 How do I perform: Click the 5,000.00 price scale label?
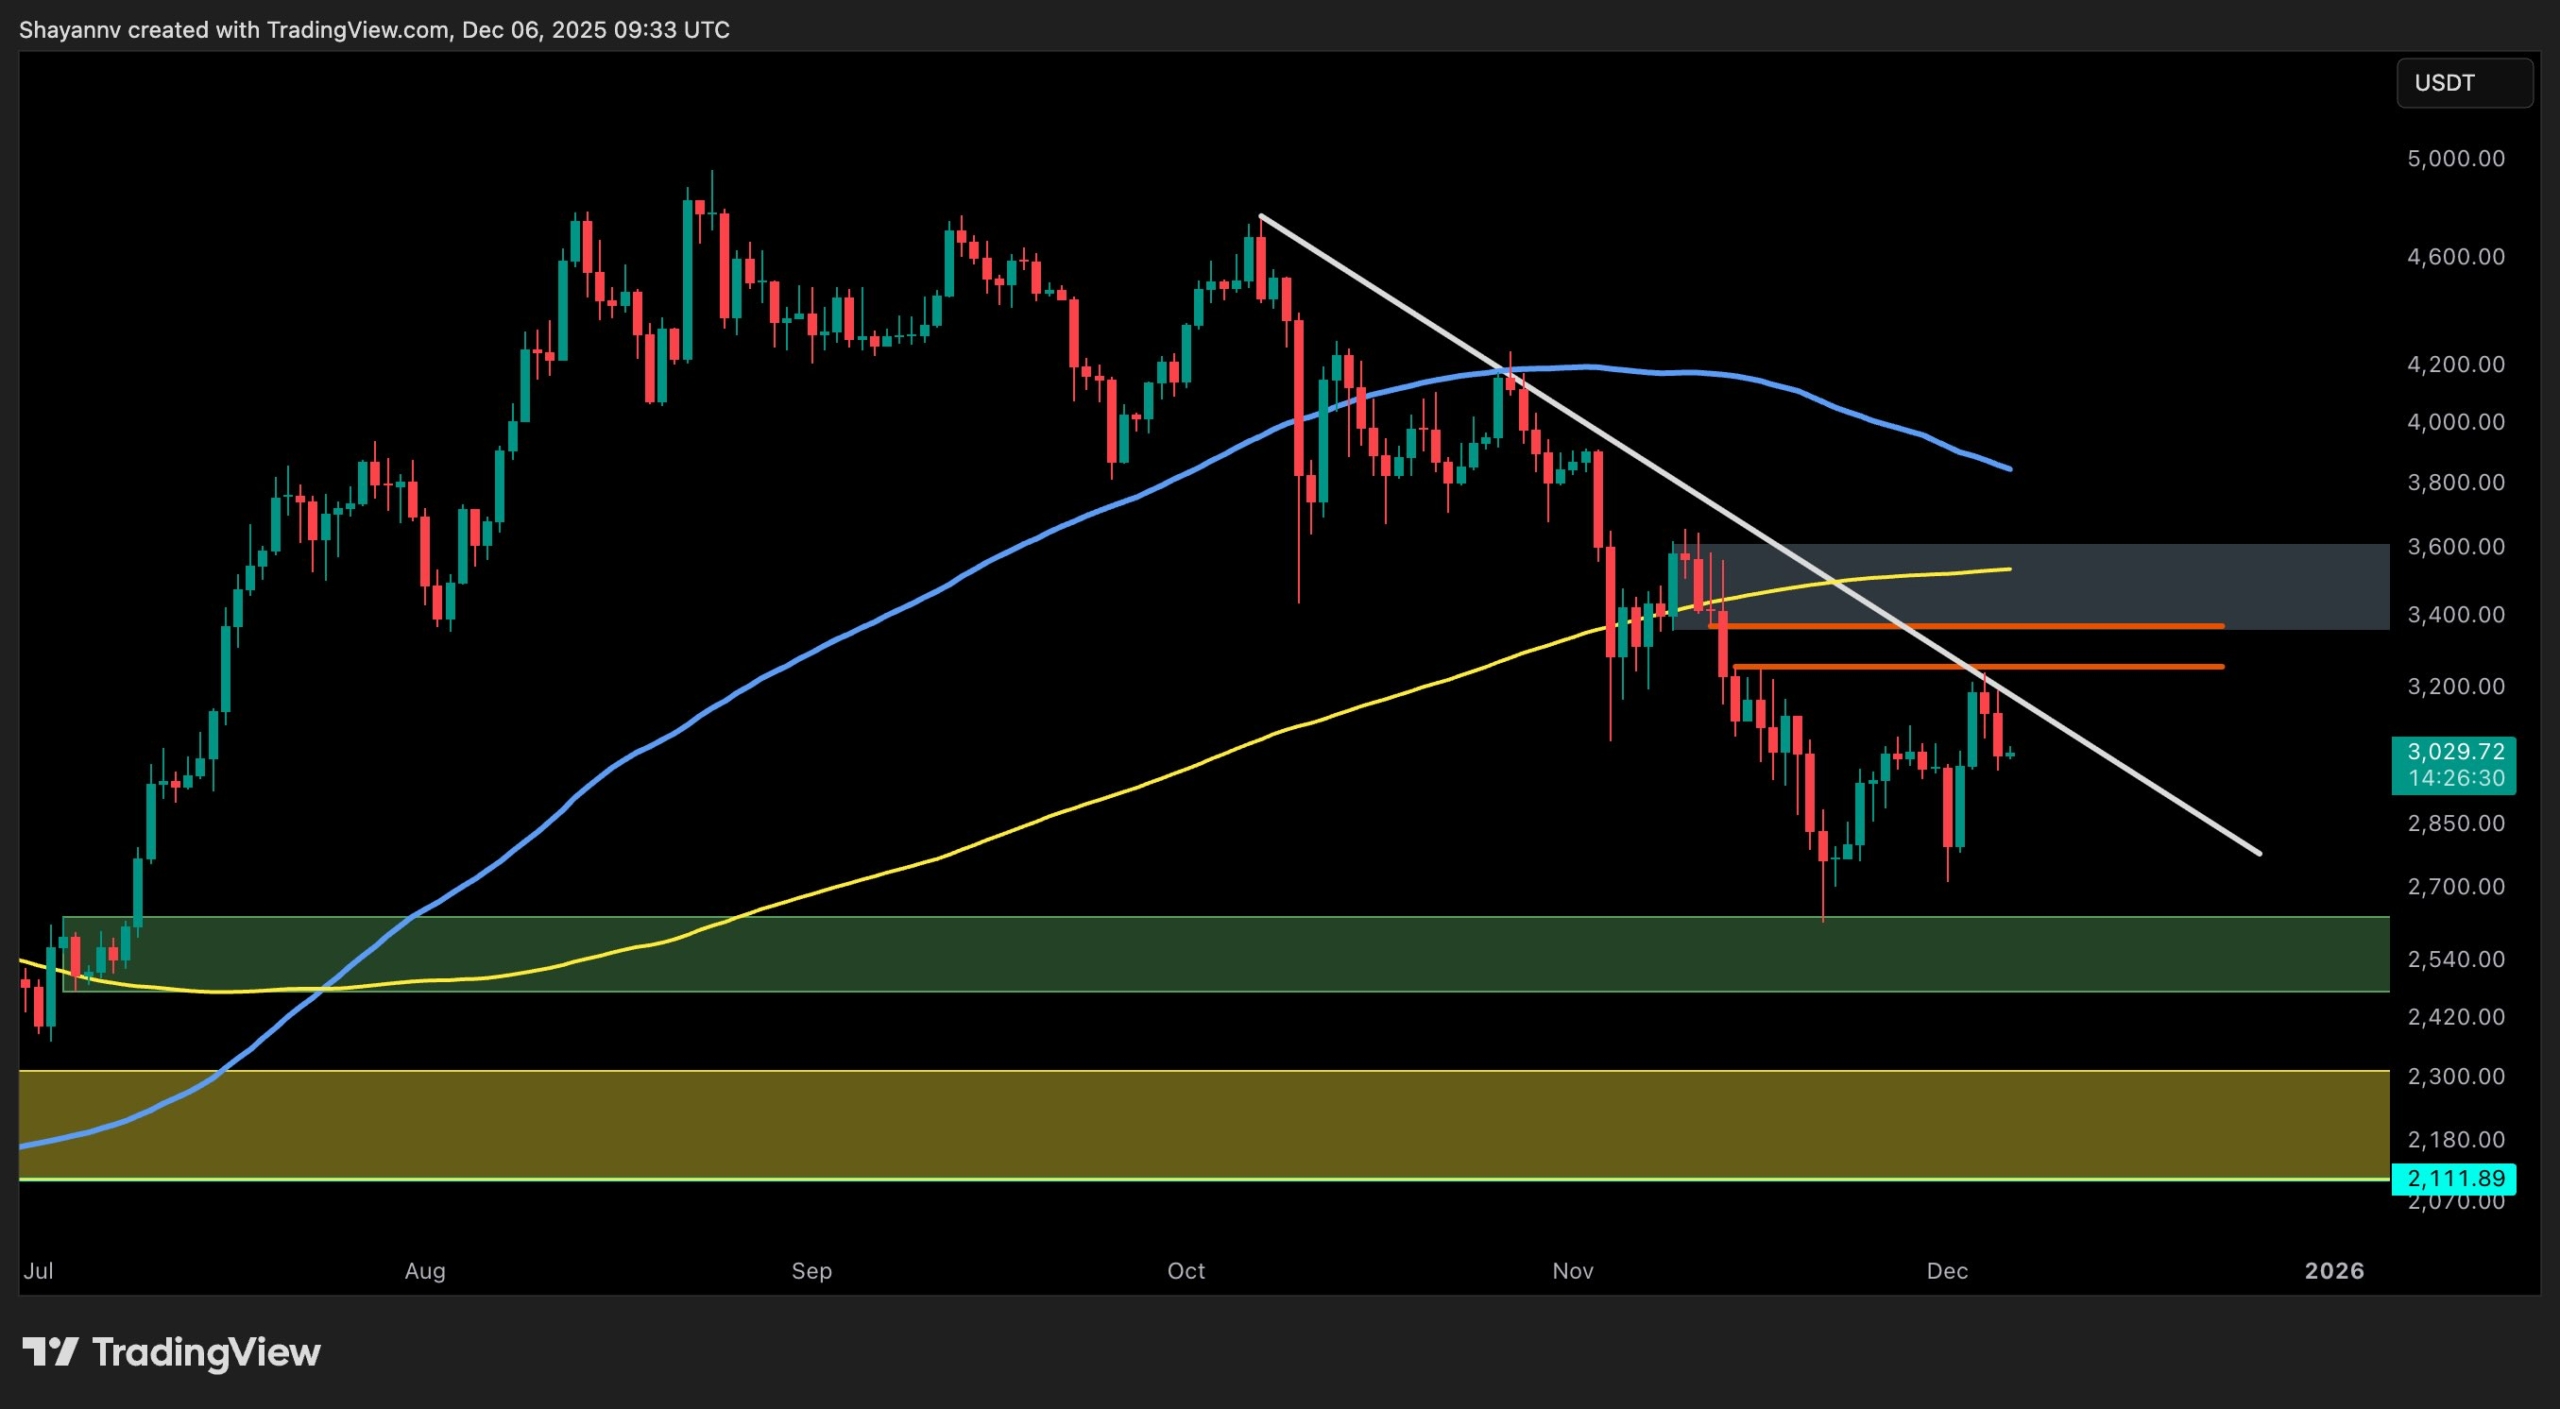point(2460,157)
